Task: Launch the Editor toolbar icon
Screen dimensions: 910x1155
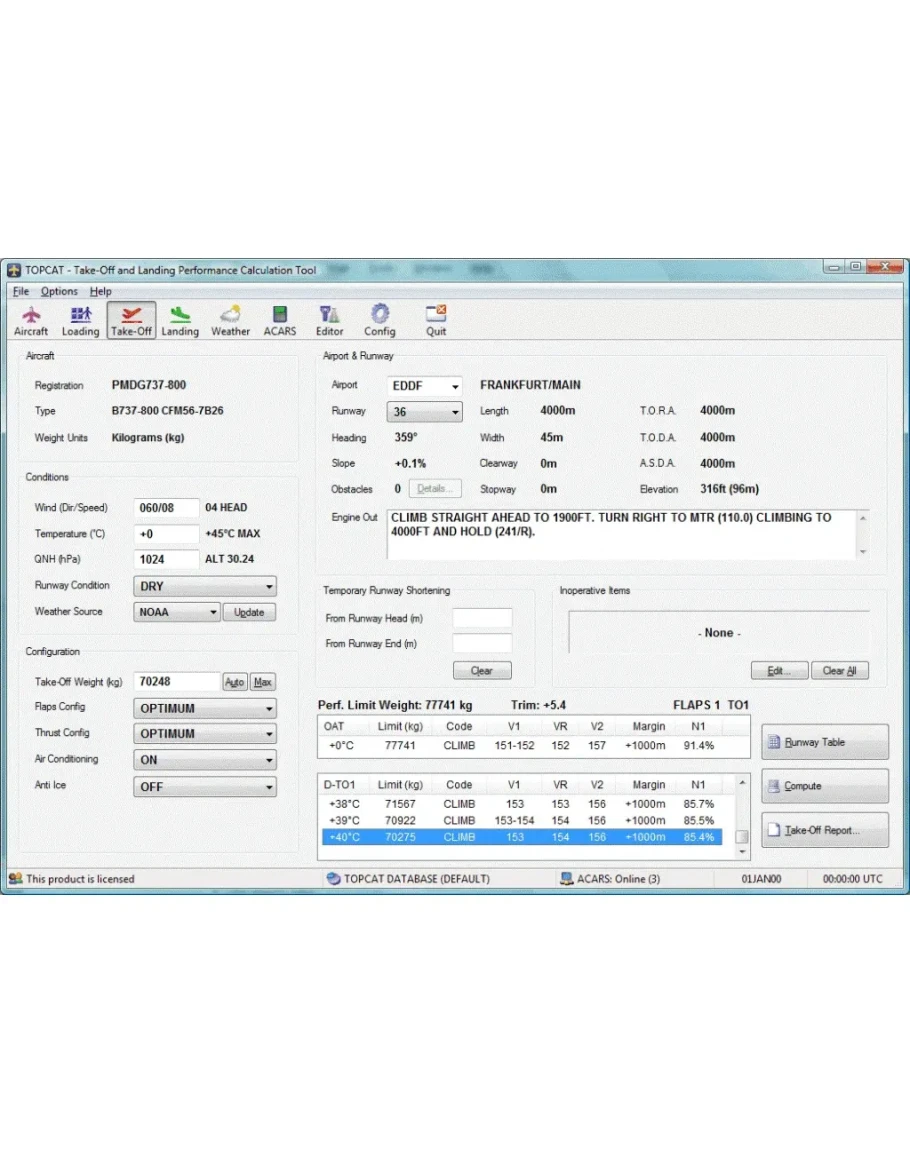Action: pyautogui.click(x=329, y=320)
